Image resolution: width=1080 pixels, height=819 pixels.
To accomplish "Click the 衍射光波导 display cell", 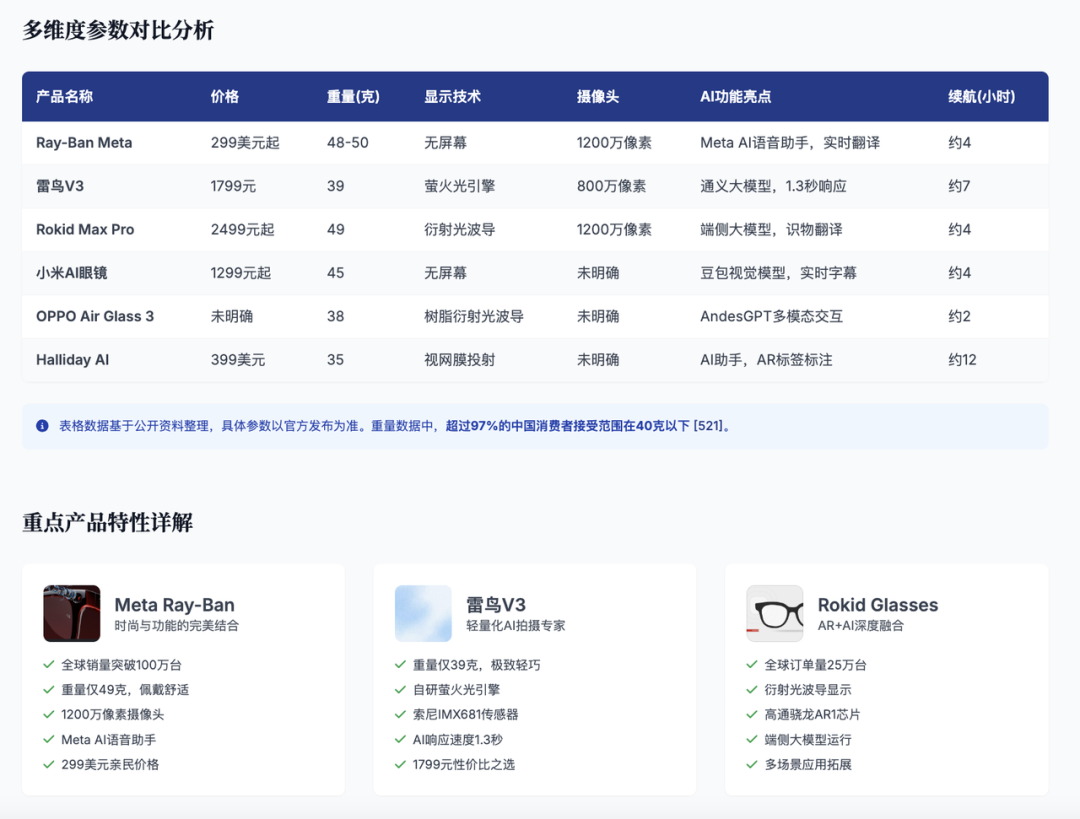I will pyautogui.click(x=459, y=229).
